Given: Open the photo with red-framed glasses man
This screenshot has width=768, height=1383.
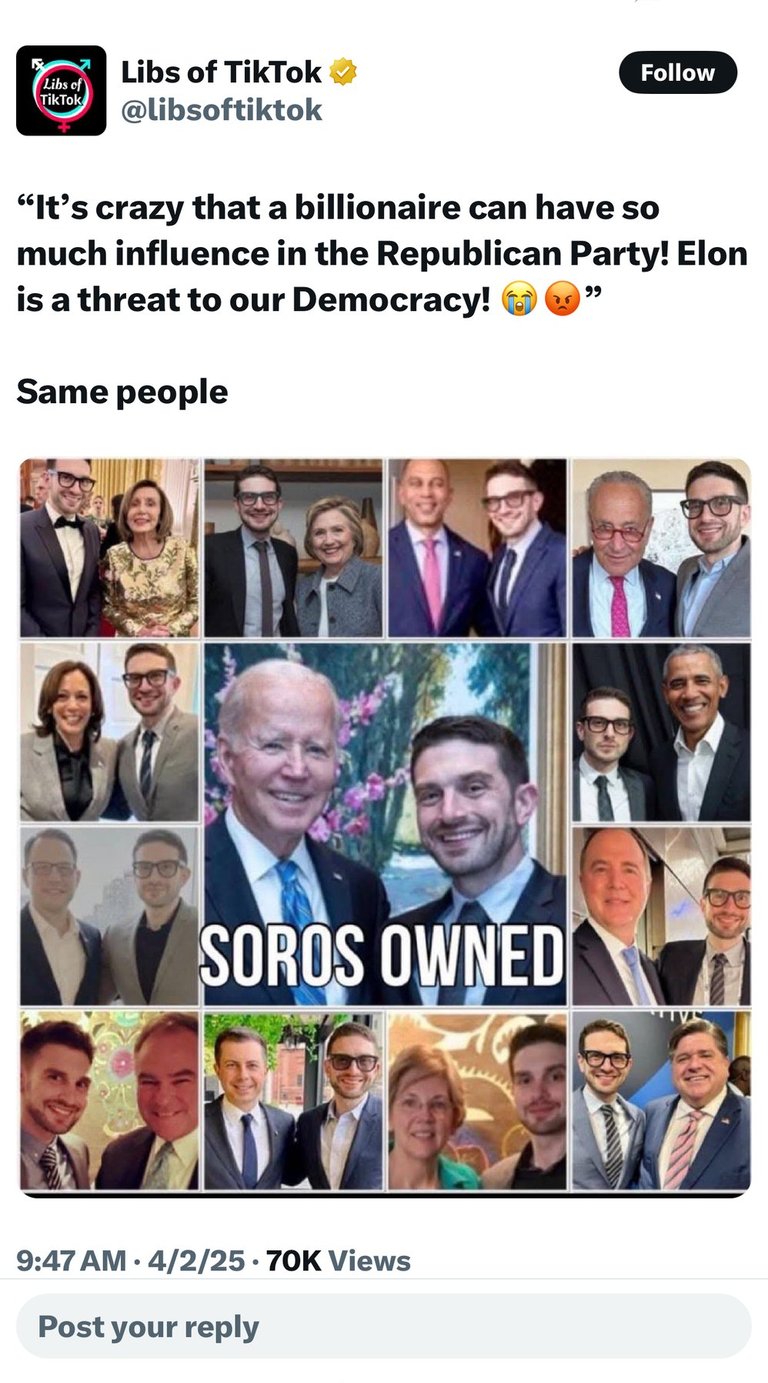Looking at the screenshot, I should [661, 548].
